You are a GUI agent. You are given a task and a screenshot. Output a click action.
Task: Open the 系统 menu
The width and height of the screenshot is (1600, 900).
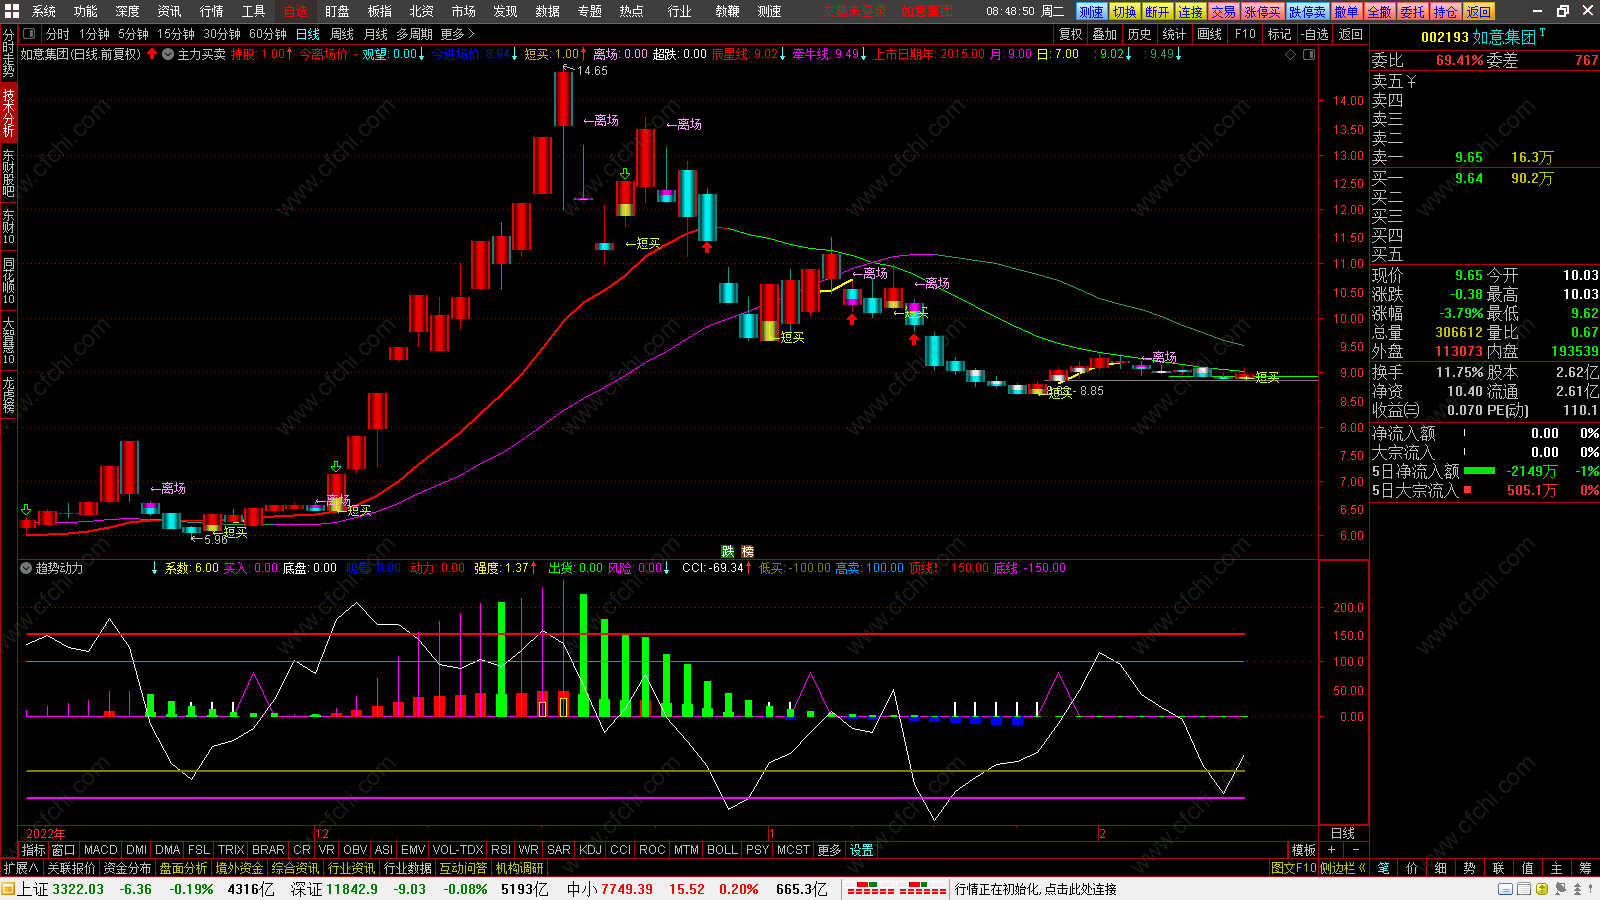pos(44,11)
